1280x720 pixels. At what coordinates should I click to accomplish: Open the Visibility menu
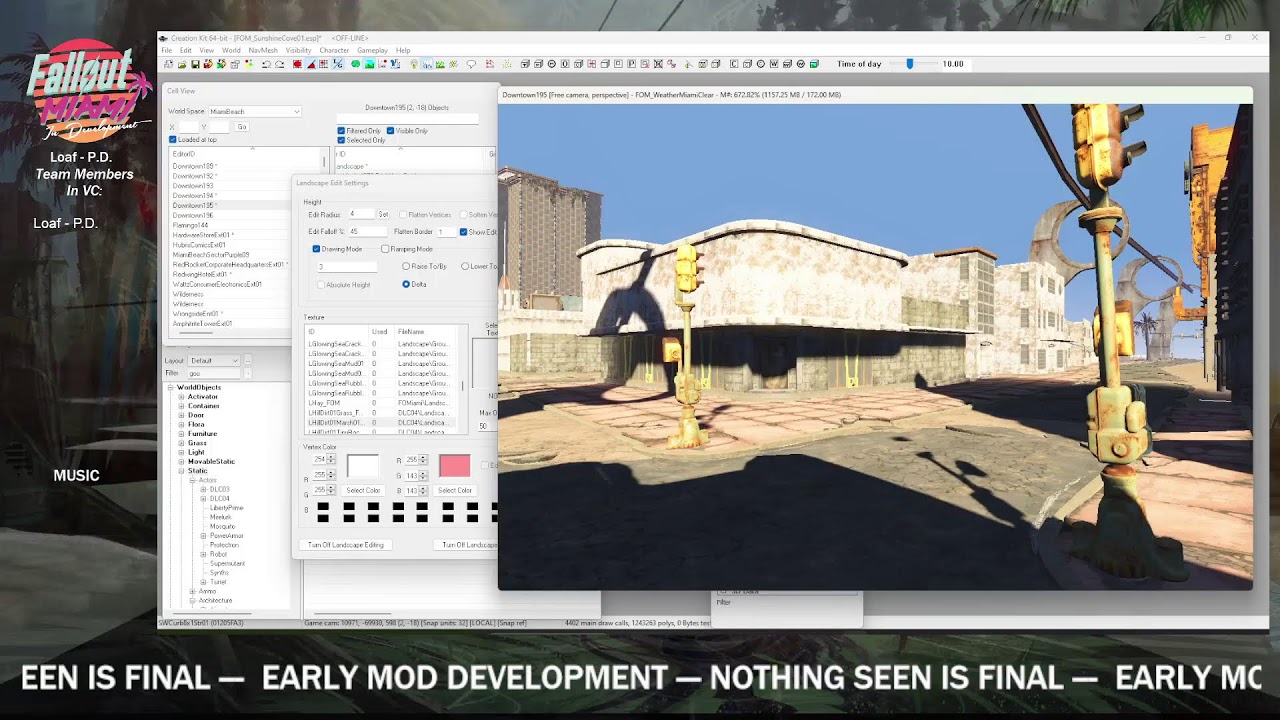click(298, 50)
